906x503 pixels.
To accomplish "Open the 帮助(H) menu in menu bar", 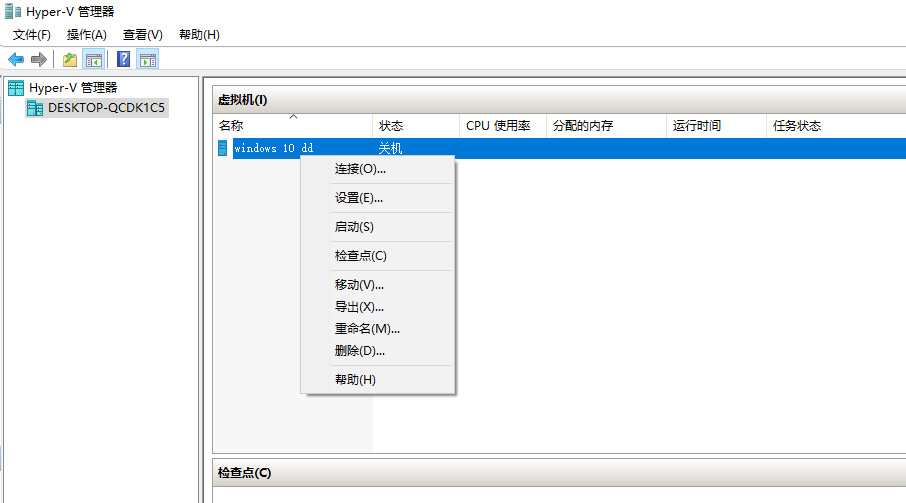I will [199, 35].
